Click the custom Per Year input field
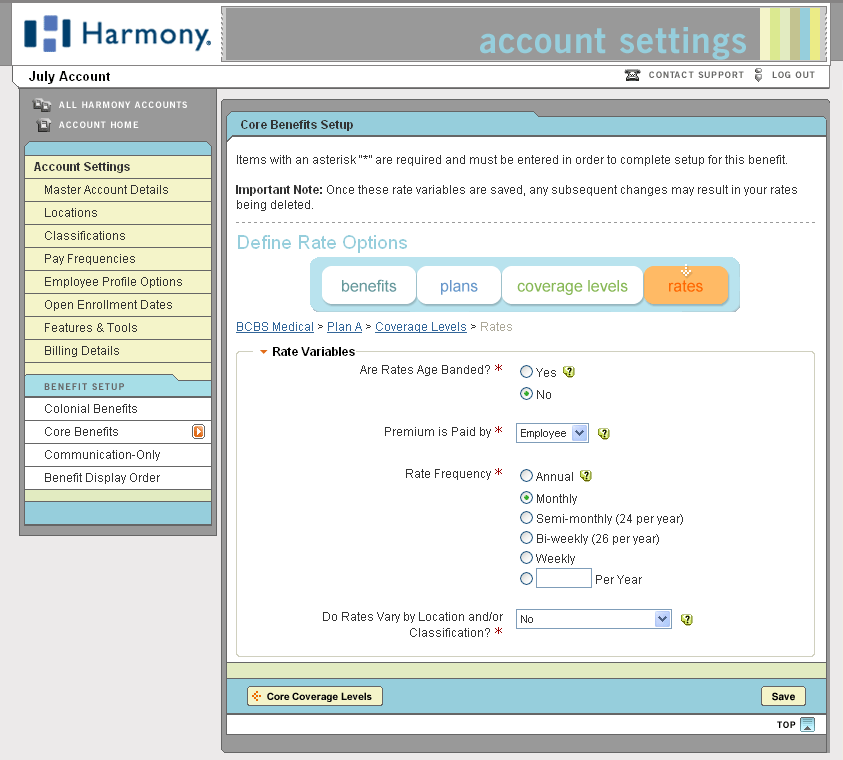 point(563,578)
